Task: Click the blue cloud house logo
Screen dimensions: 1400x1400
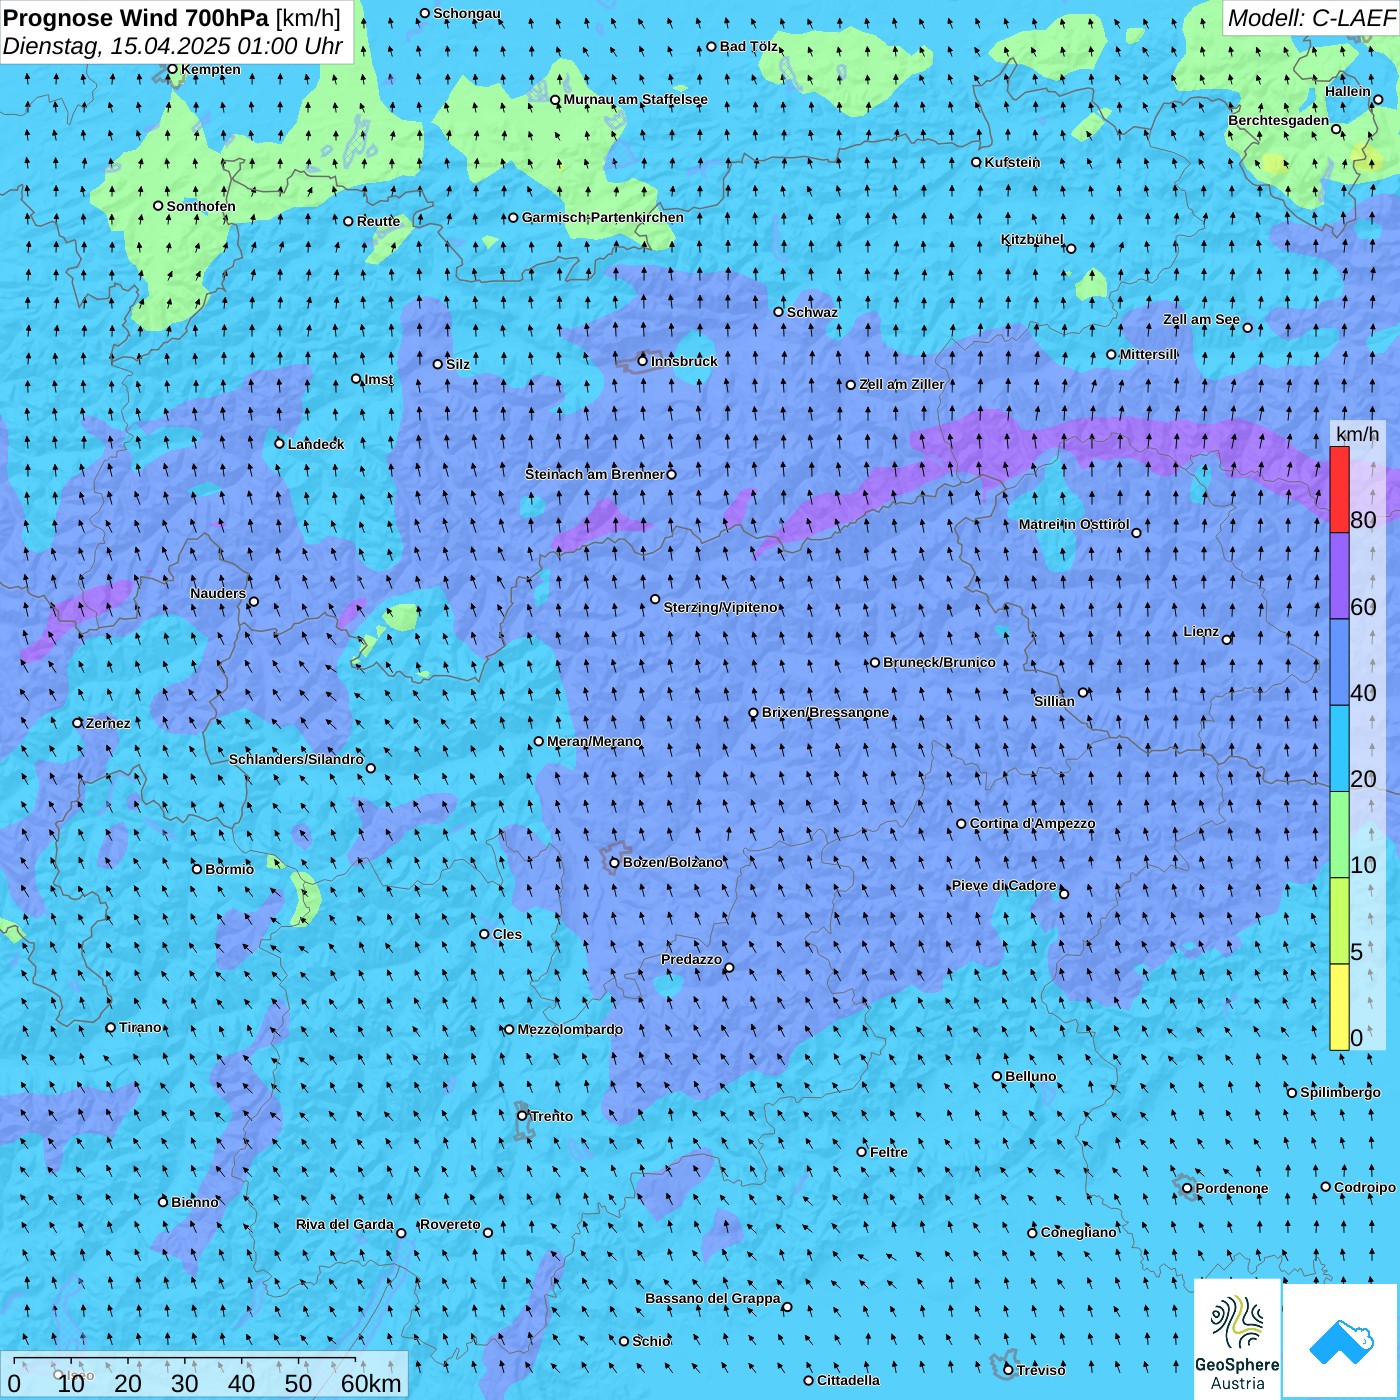Action: click(x=1341, y=1340)
